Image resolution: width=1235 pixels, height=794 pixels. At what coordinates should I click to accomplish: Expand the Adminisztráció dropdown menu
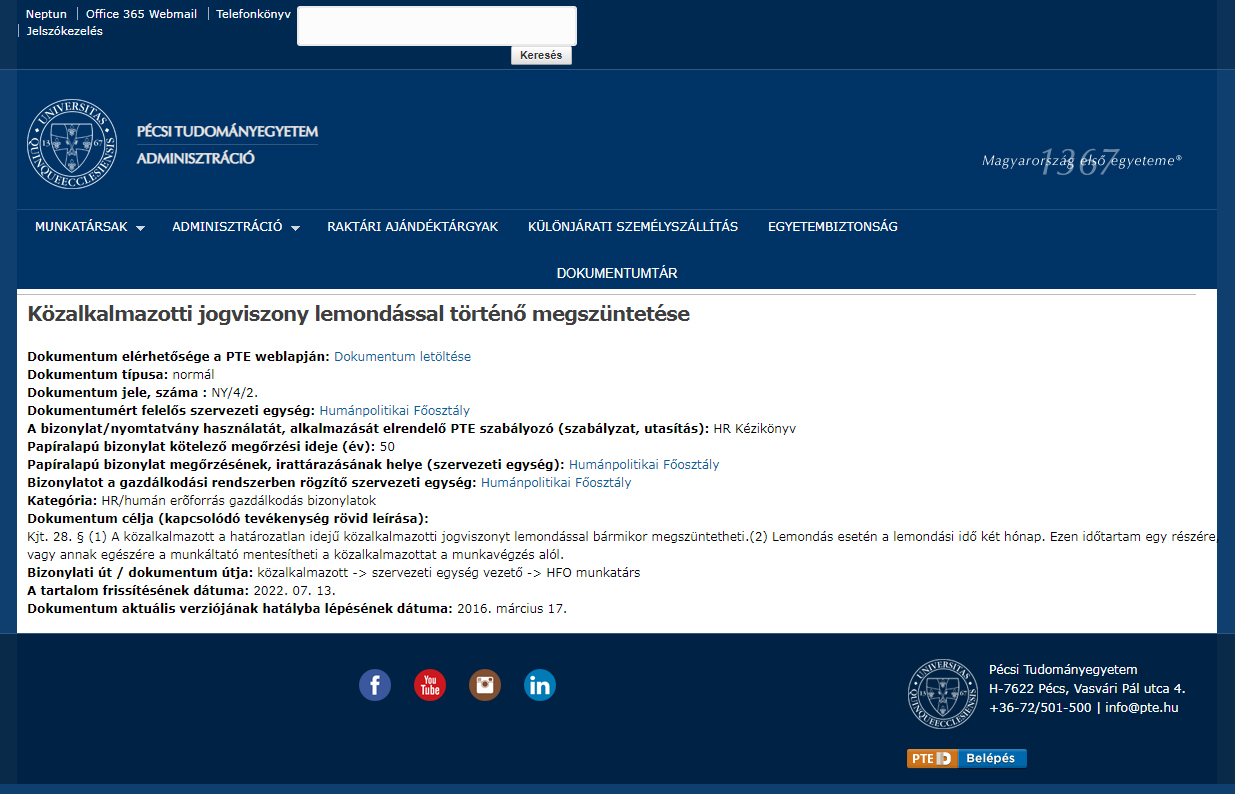click(x=235, y=227)
